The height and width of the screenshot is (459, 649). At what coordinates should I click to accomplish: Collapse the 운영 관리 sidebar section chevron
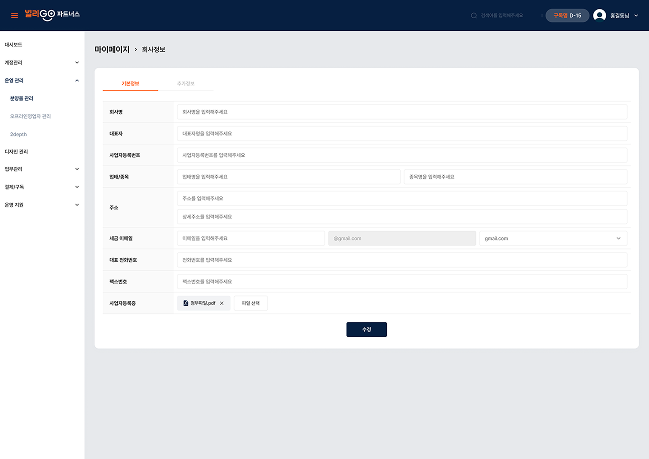[x=77, y=80]
